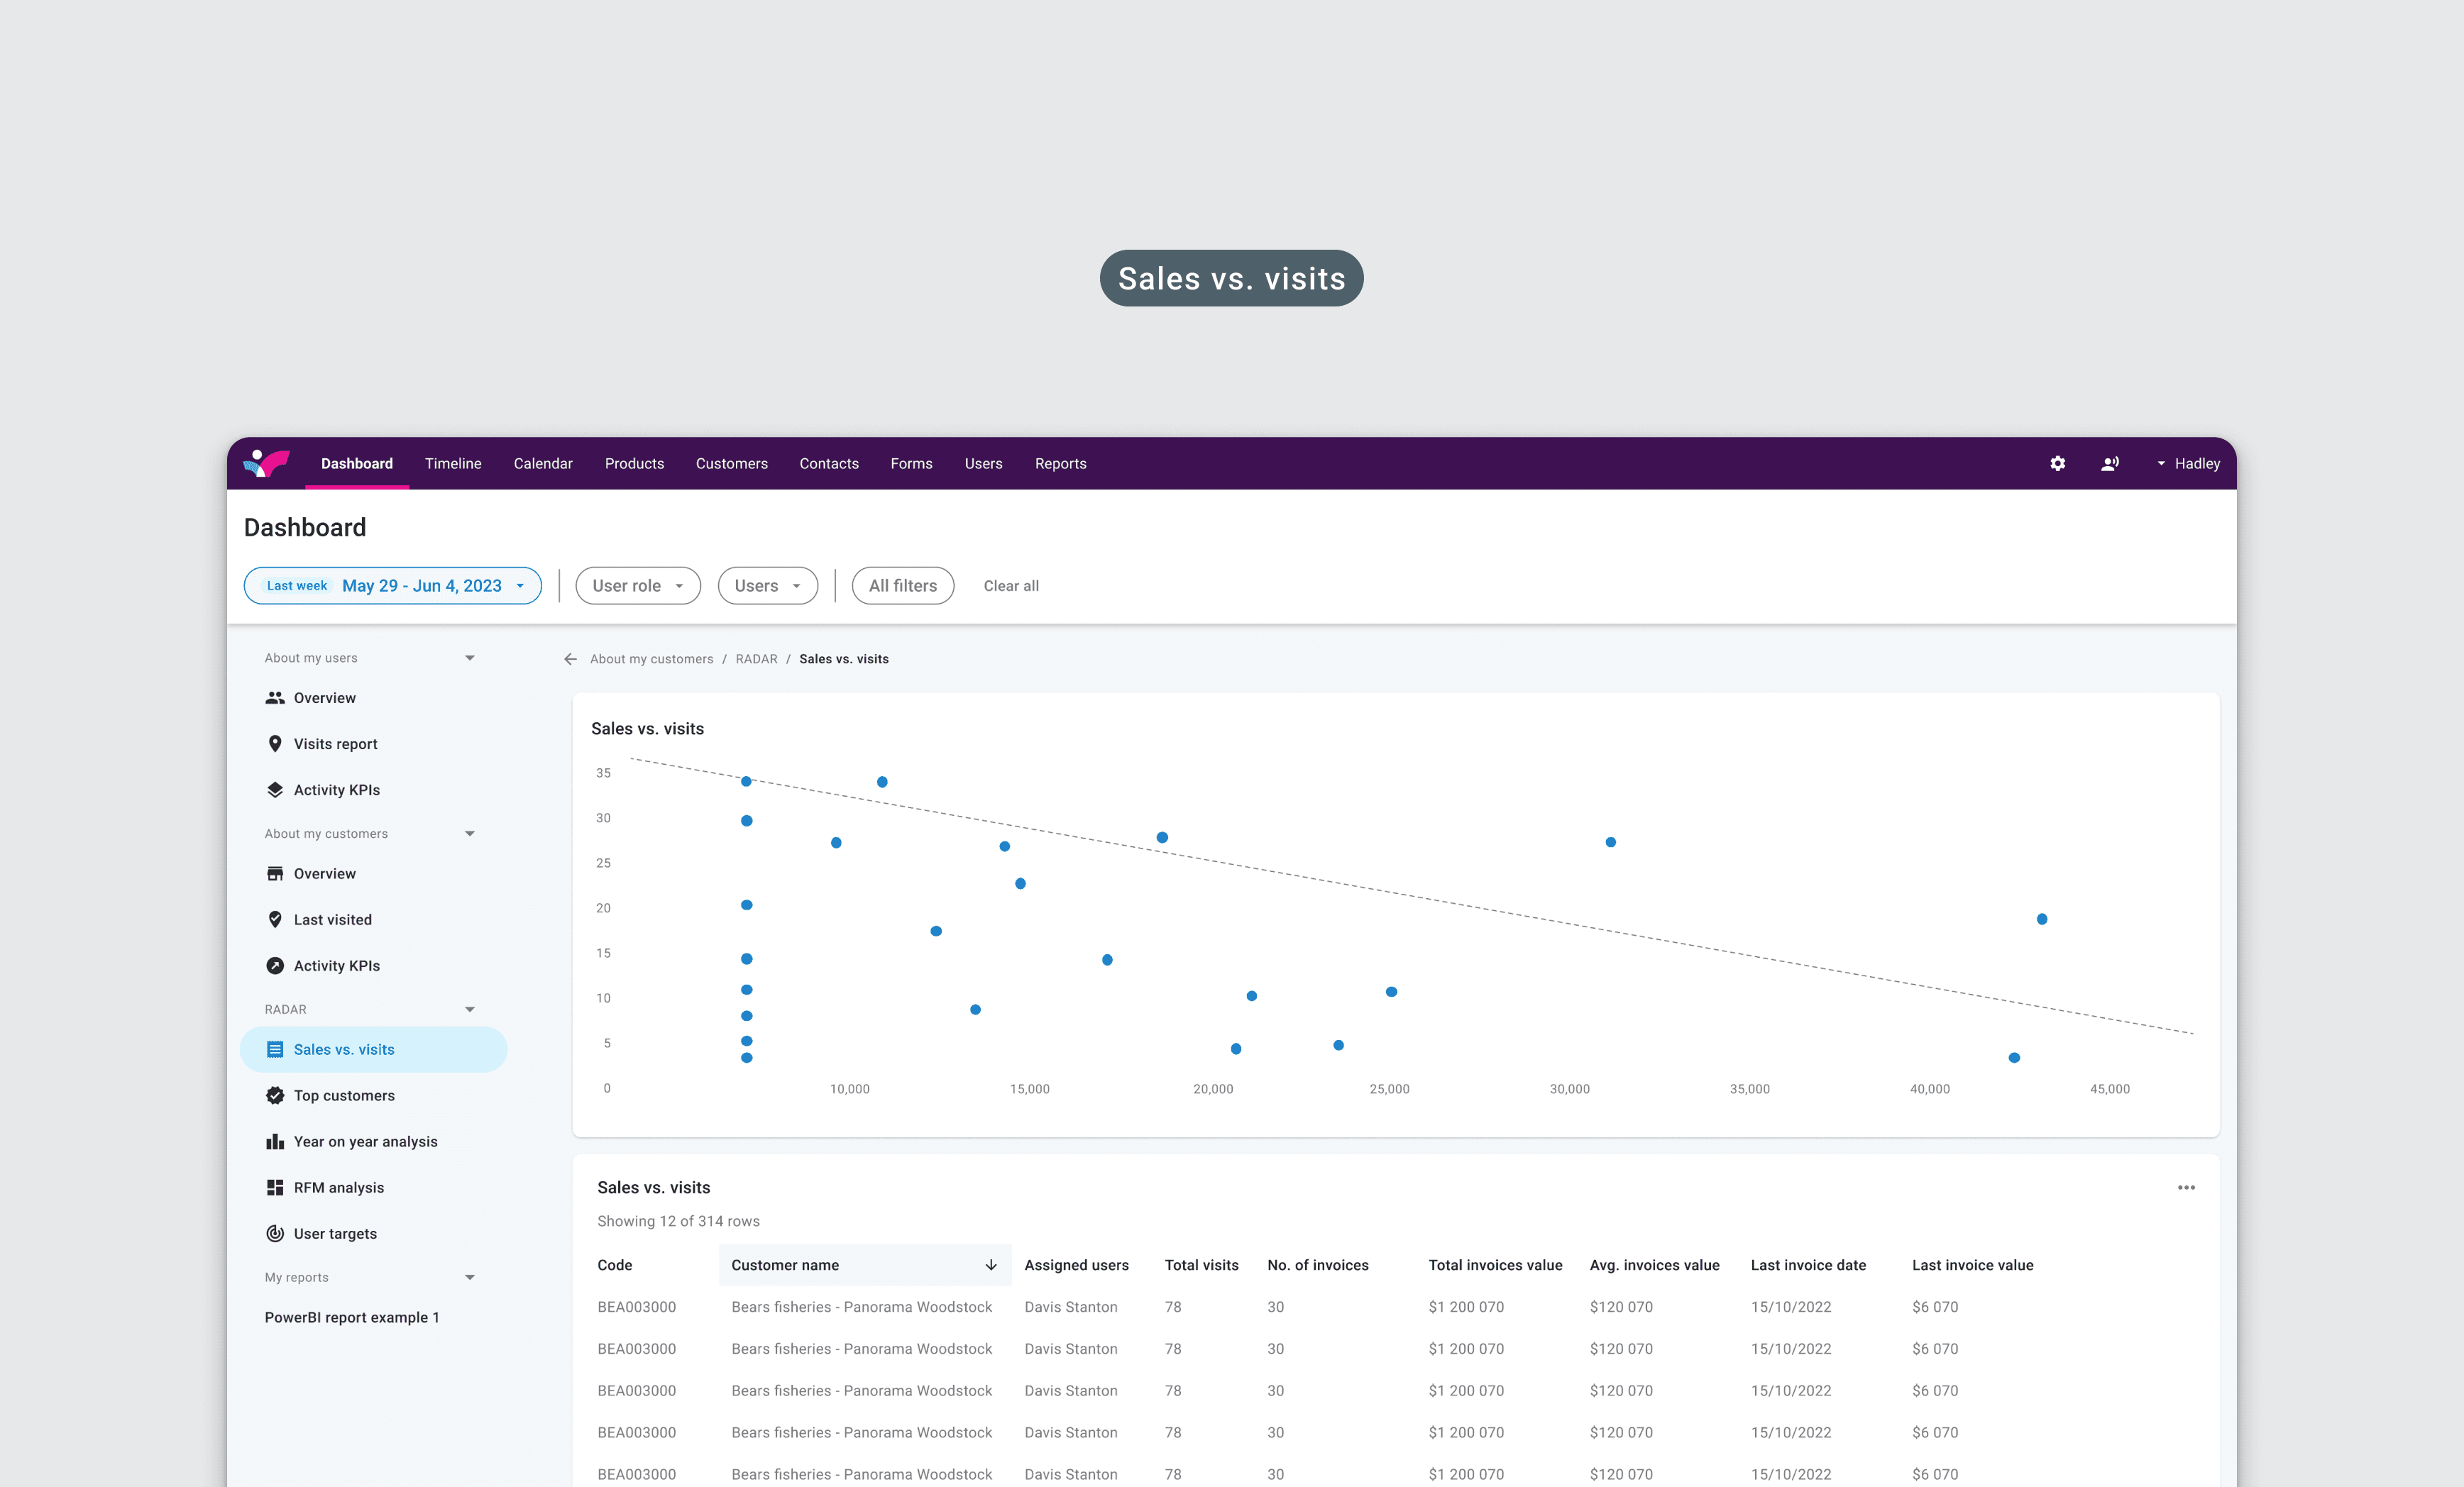Click the user voice icon beside Hadley
The image size is (2464, 1487).
(2110, 463)
